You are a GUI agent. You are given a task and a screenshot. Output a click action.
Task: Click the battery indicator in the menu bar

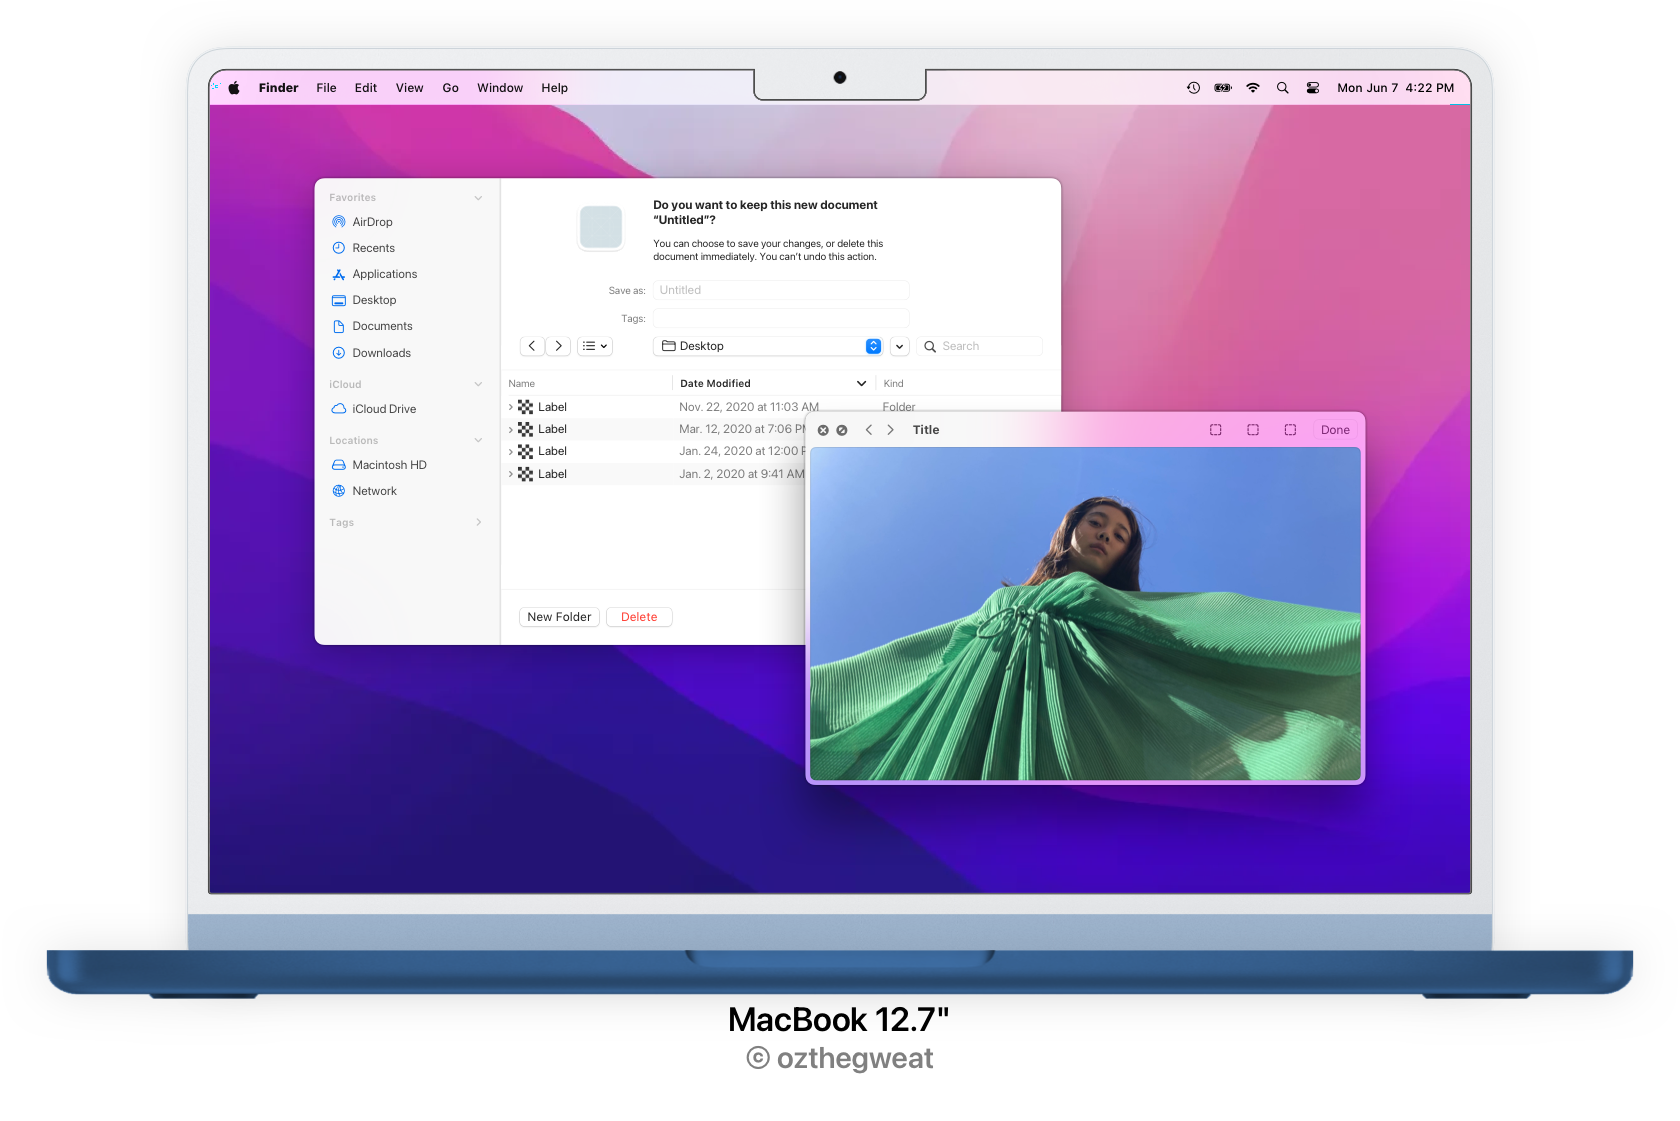(1222, 87)
